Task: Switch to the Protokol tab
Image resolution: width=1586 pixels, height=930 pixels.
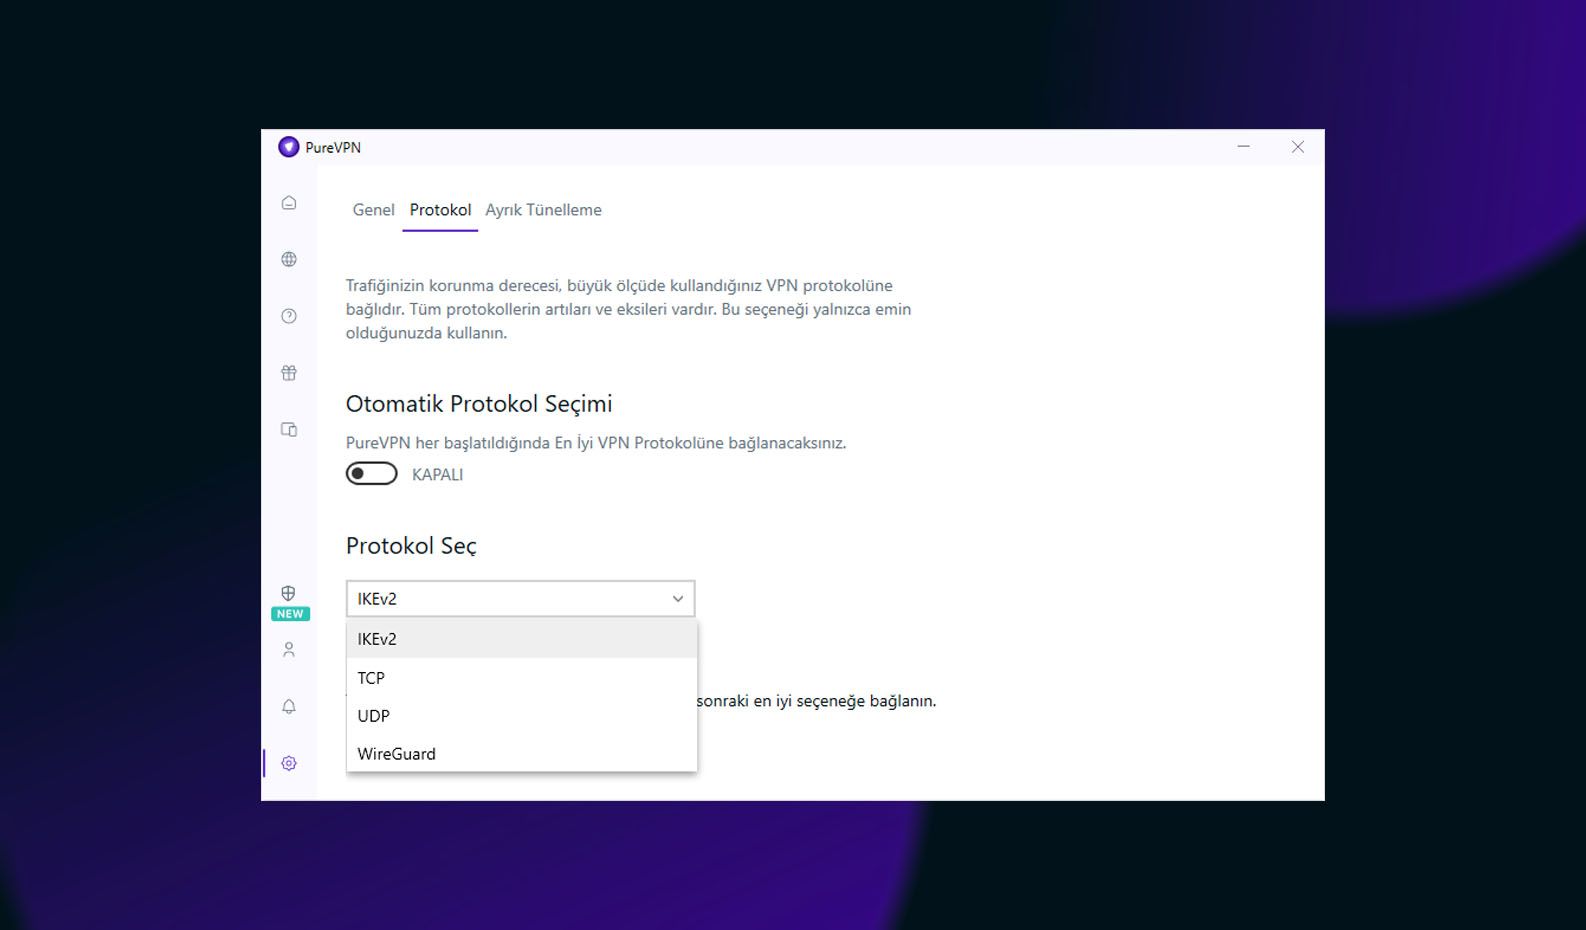Action: 440,210
